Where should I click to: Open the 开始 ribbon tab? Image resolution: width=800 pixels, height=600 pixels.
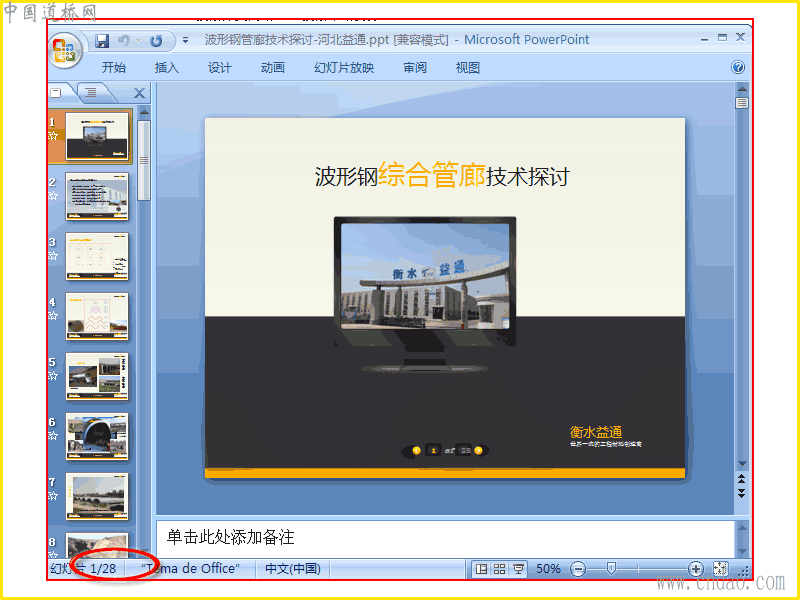pyautogui.click(x=113, y=67)
